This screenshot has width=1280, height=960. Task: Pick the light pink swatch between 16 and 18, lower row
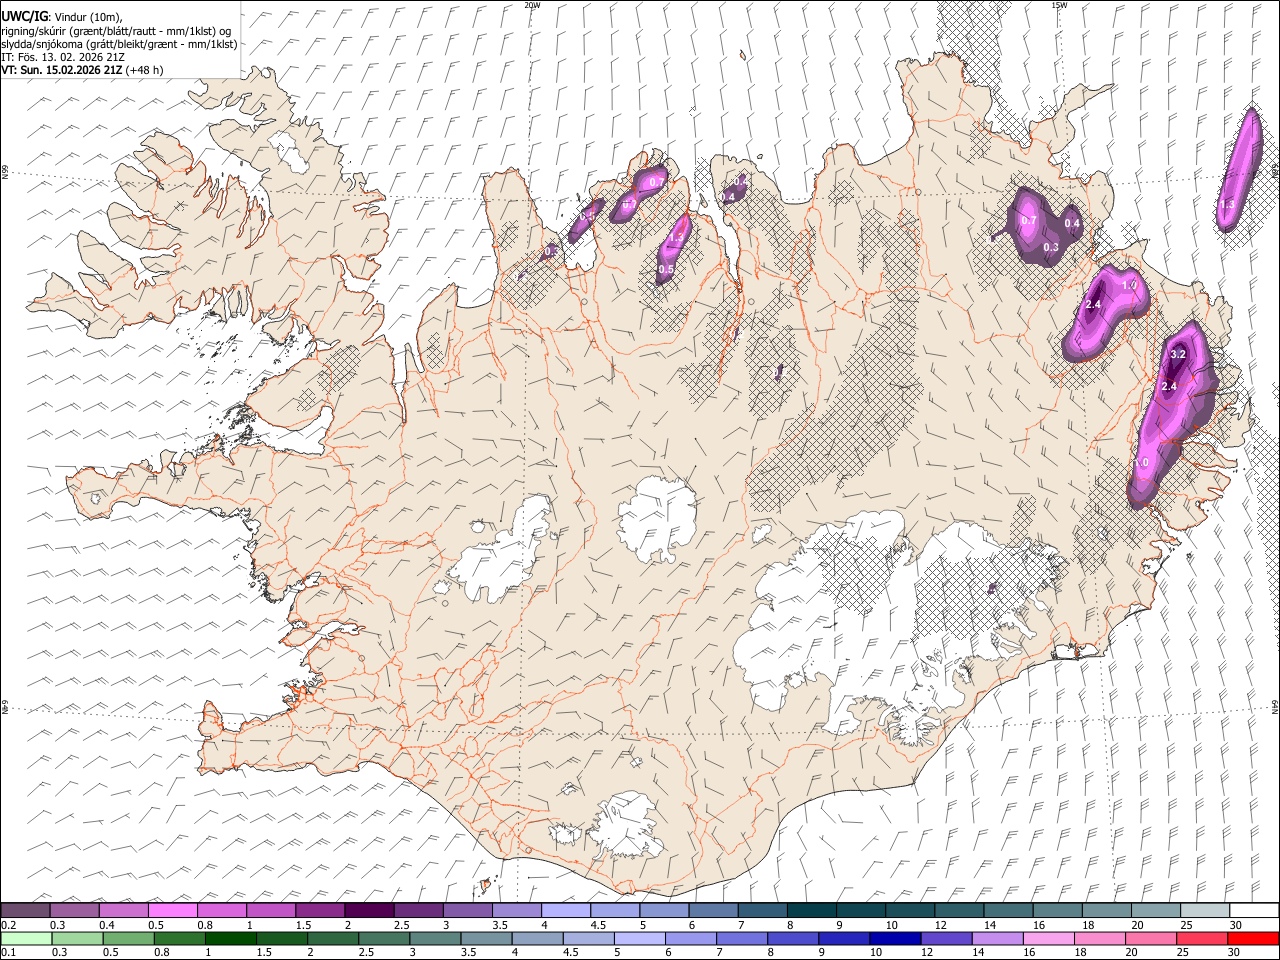1048,938
